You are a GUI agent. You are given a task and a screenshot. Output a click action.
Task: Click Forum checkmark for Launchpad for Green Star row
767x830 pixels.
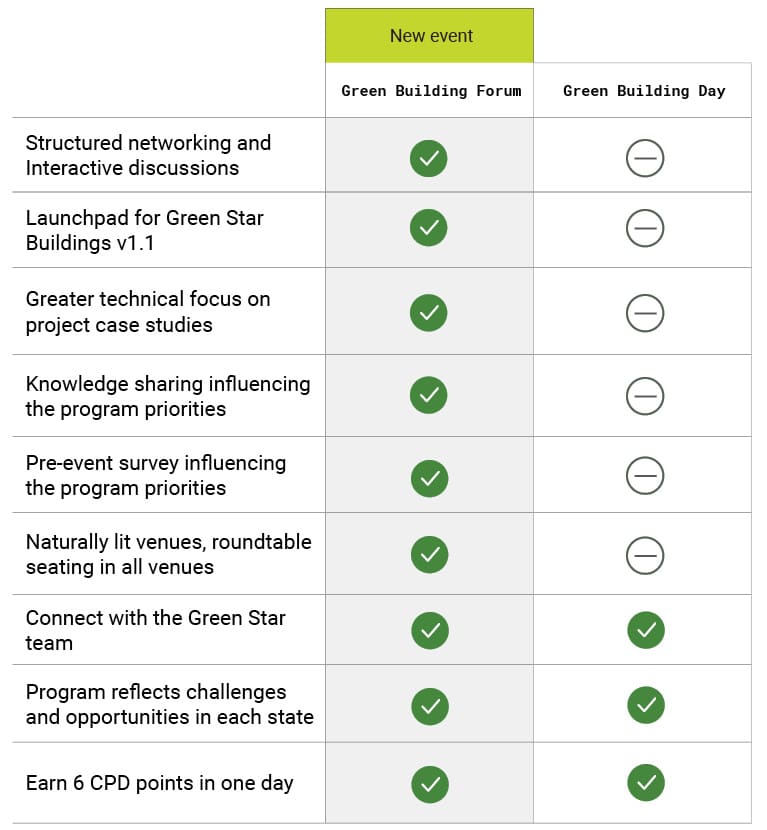[x=428, y=228]
